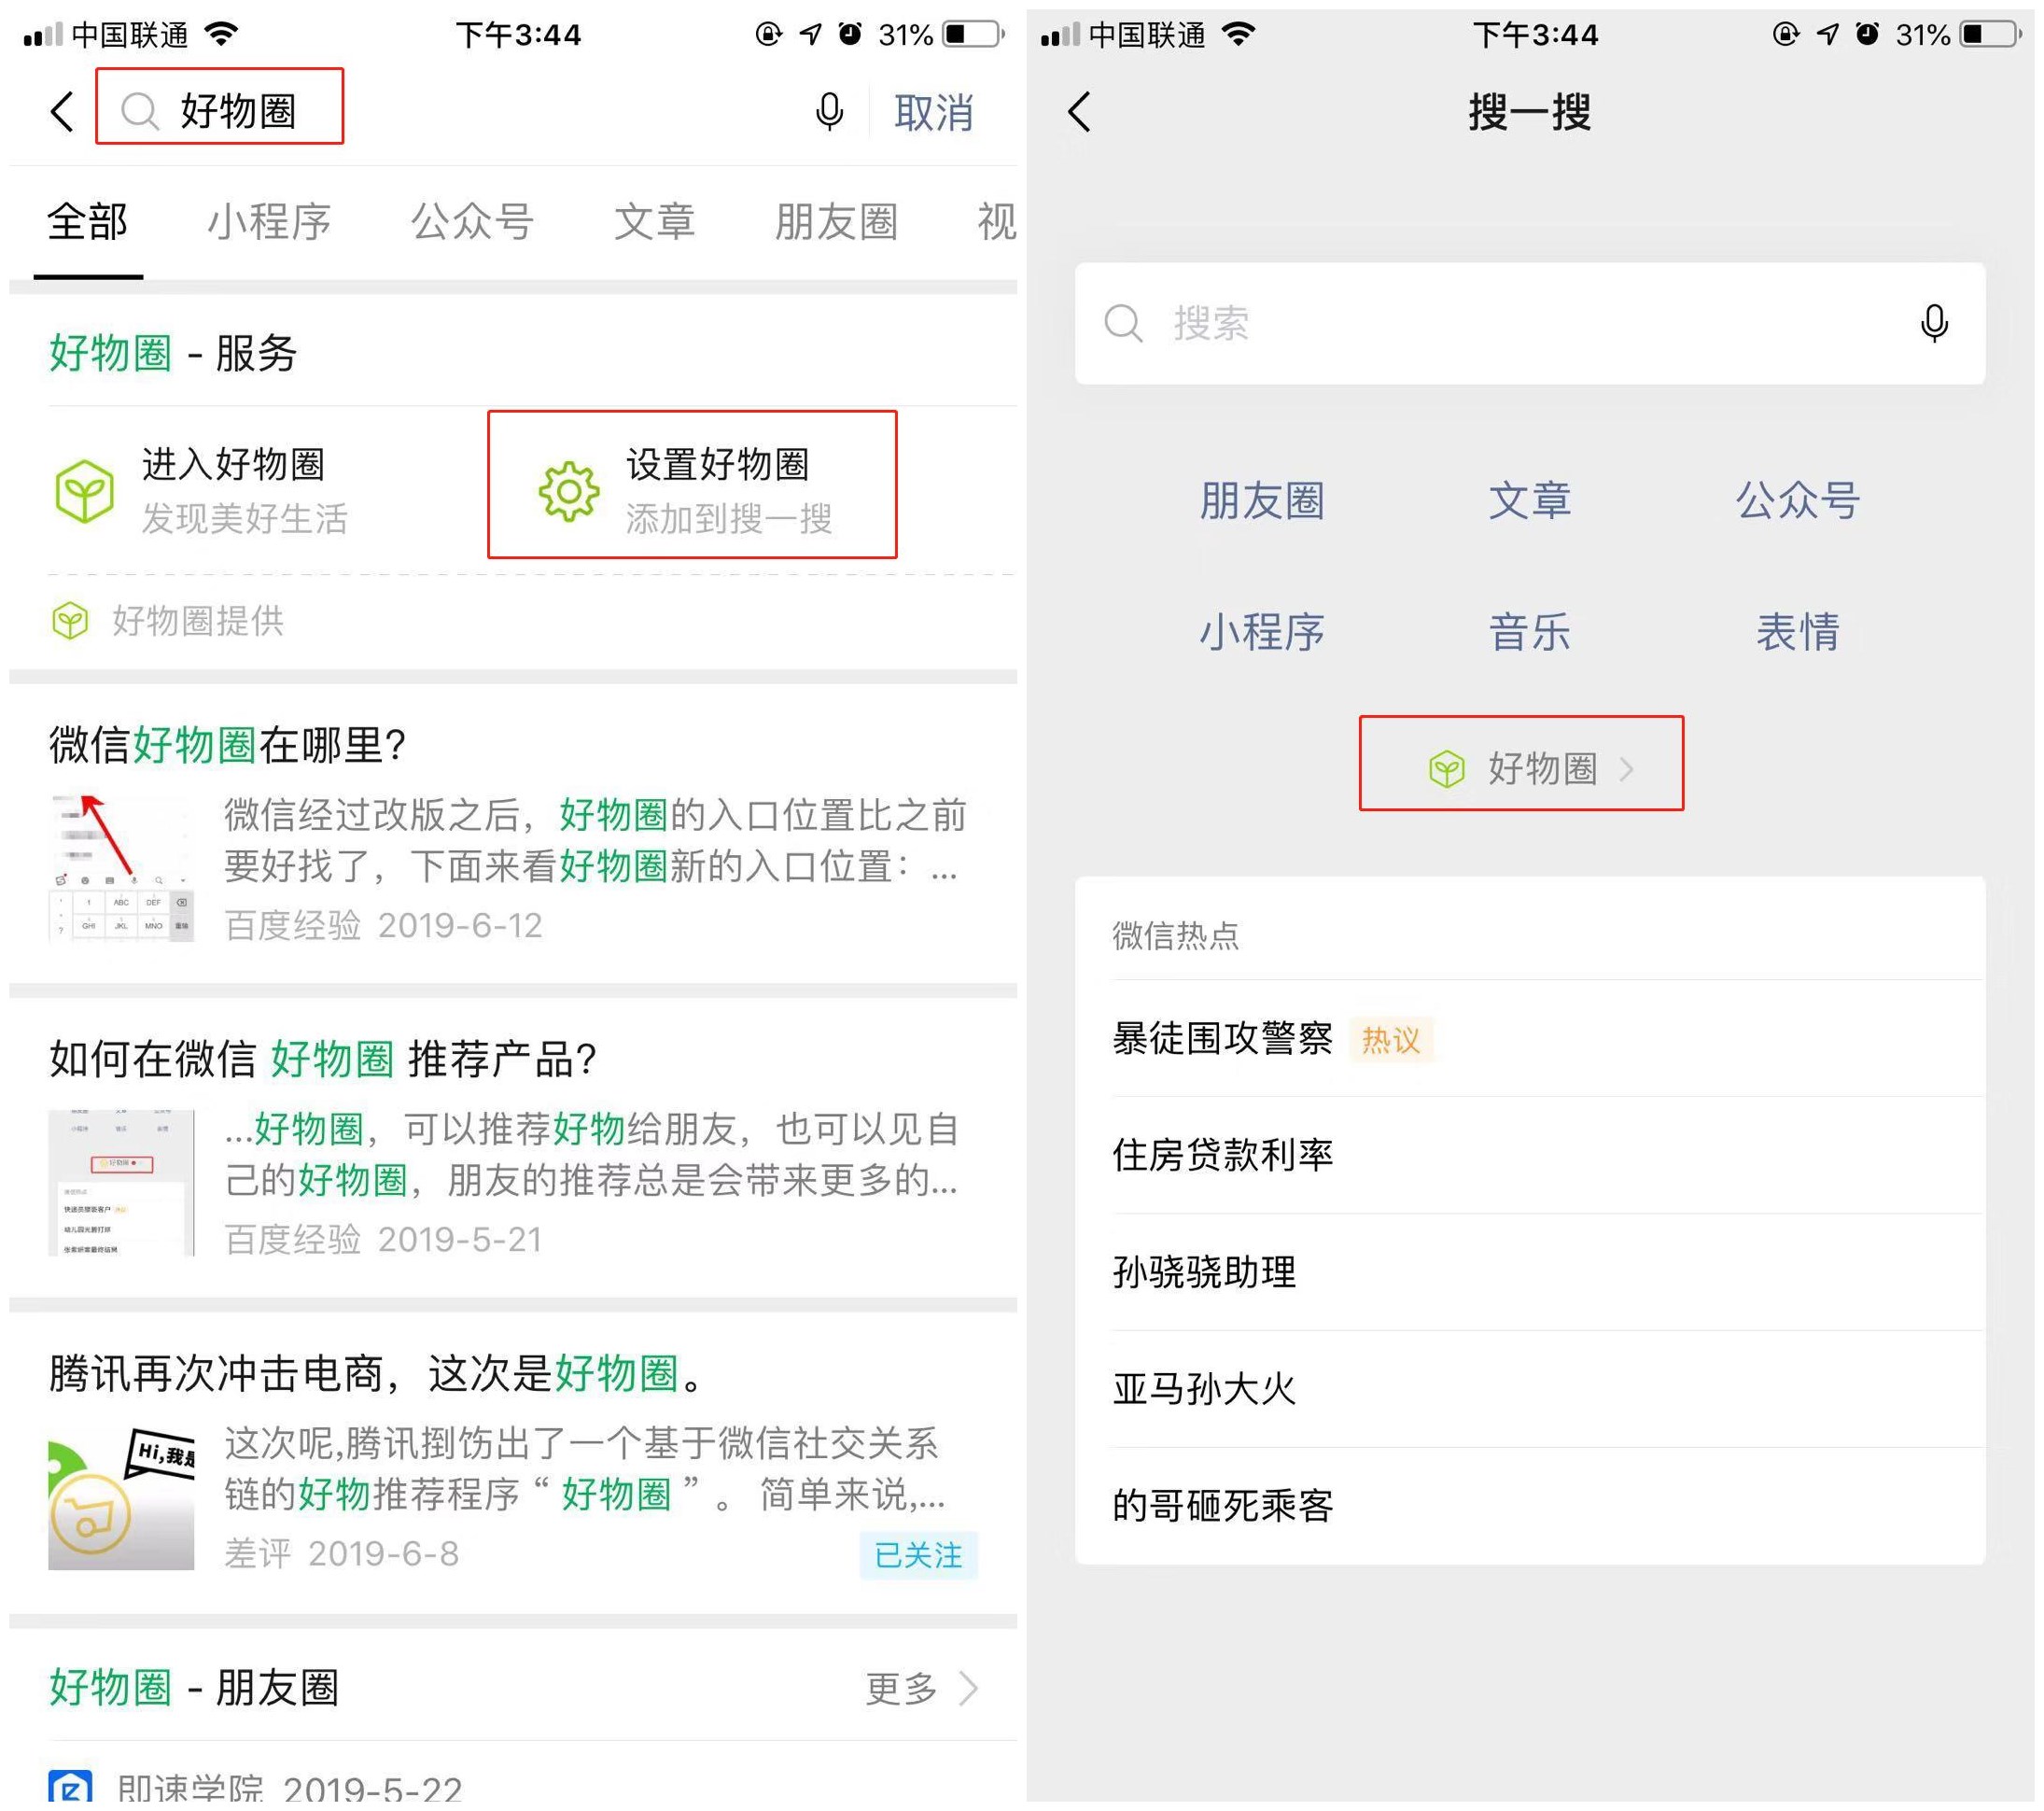
Task: Tap the 好物圈 - 服务 section header
Action: [x=172, y=353]
